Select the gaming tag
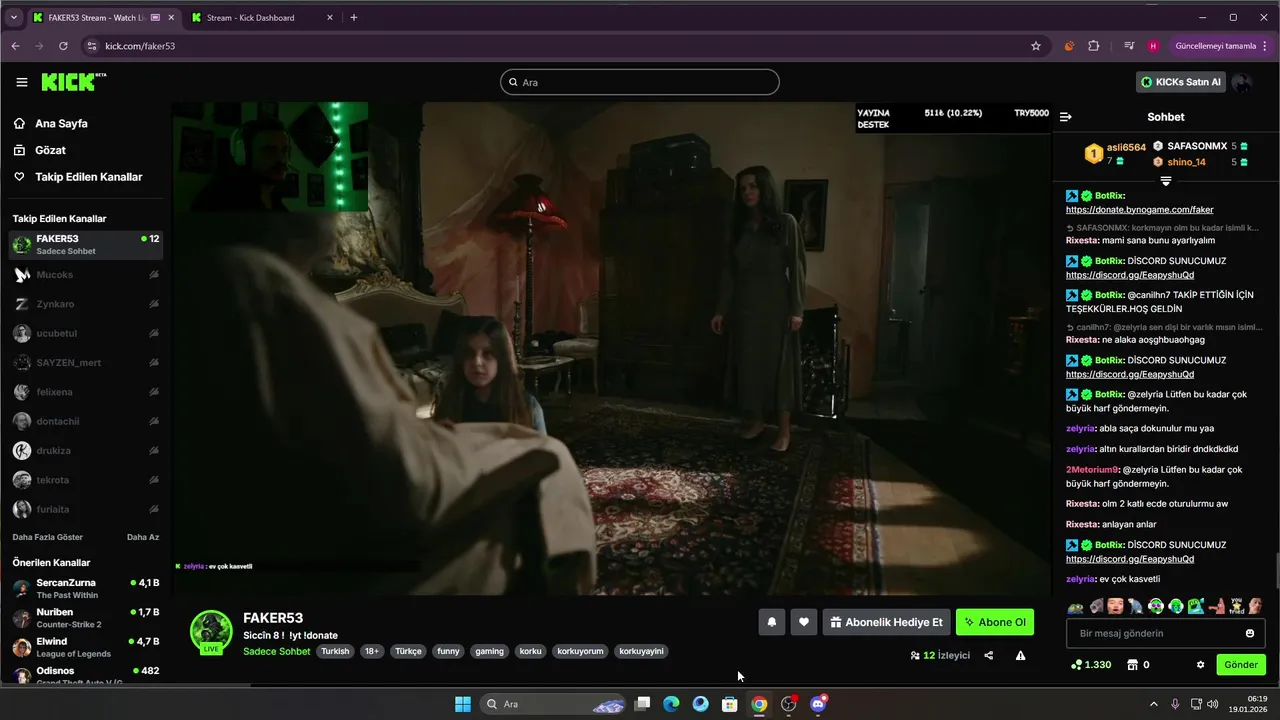Screen dimensions: 1280x720 489,651
